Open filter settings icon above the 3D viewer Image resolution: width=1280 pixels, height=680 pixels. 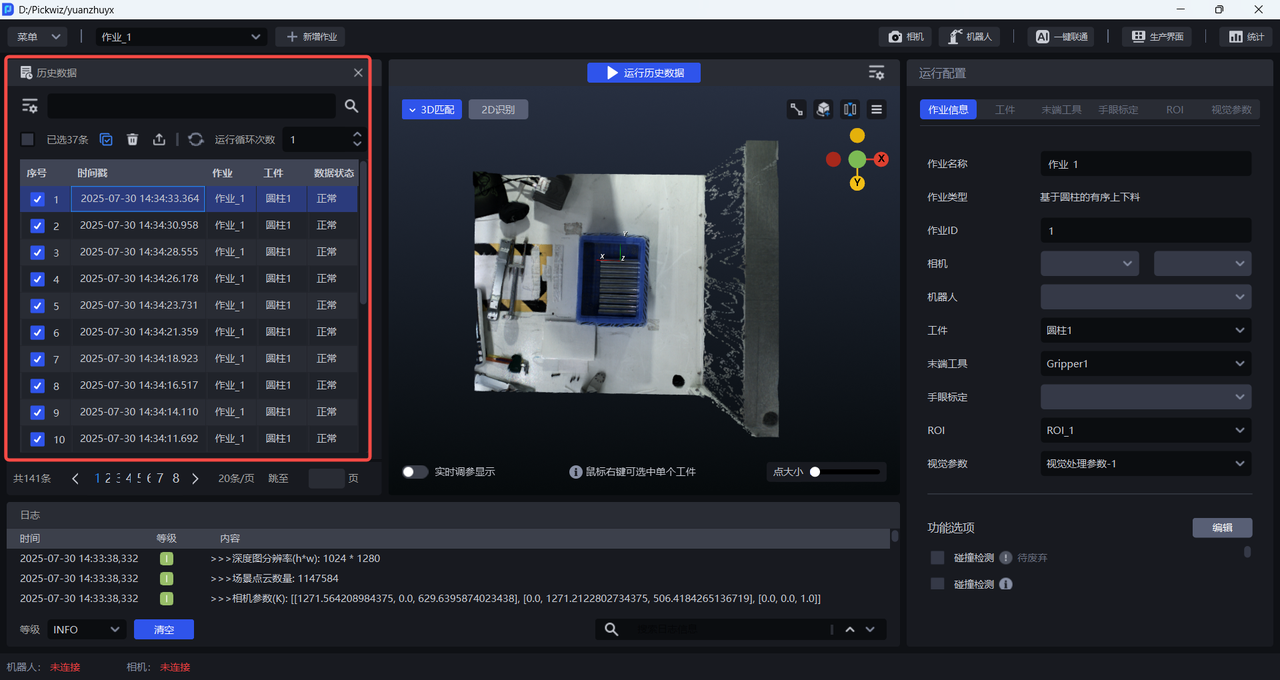876,73
